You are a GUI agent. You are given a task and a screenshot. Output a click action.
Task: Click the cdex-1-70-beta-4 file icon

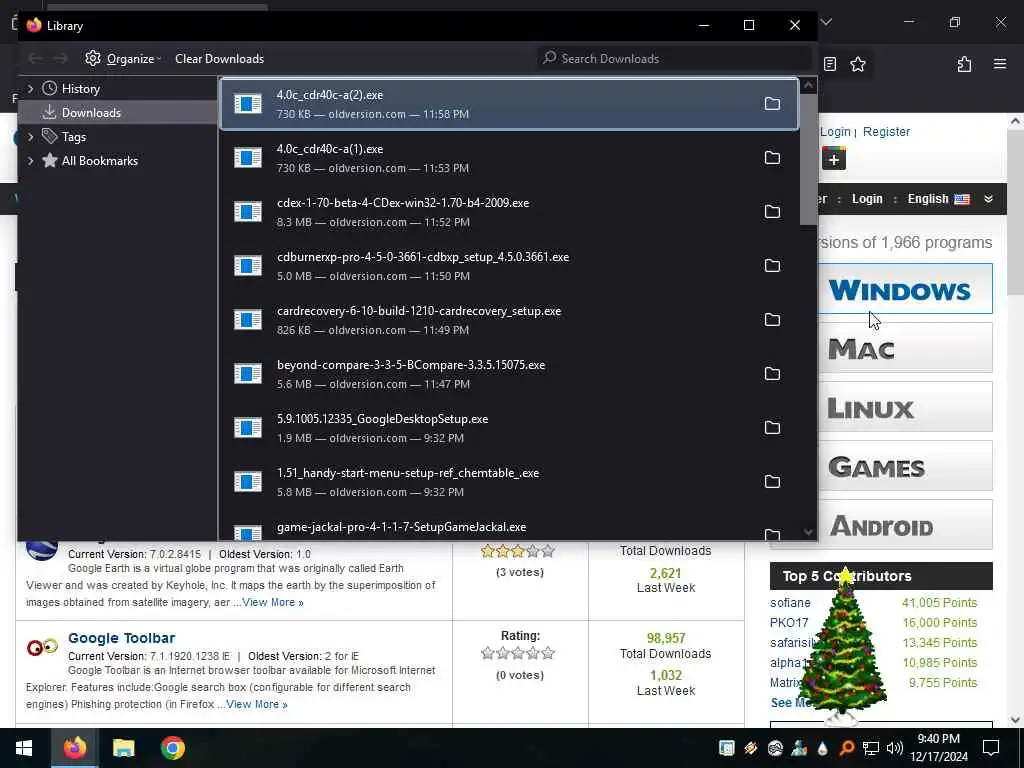[x=248, y=212]
